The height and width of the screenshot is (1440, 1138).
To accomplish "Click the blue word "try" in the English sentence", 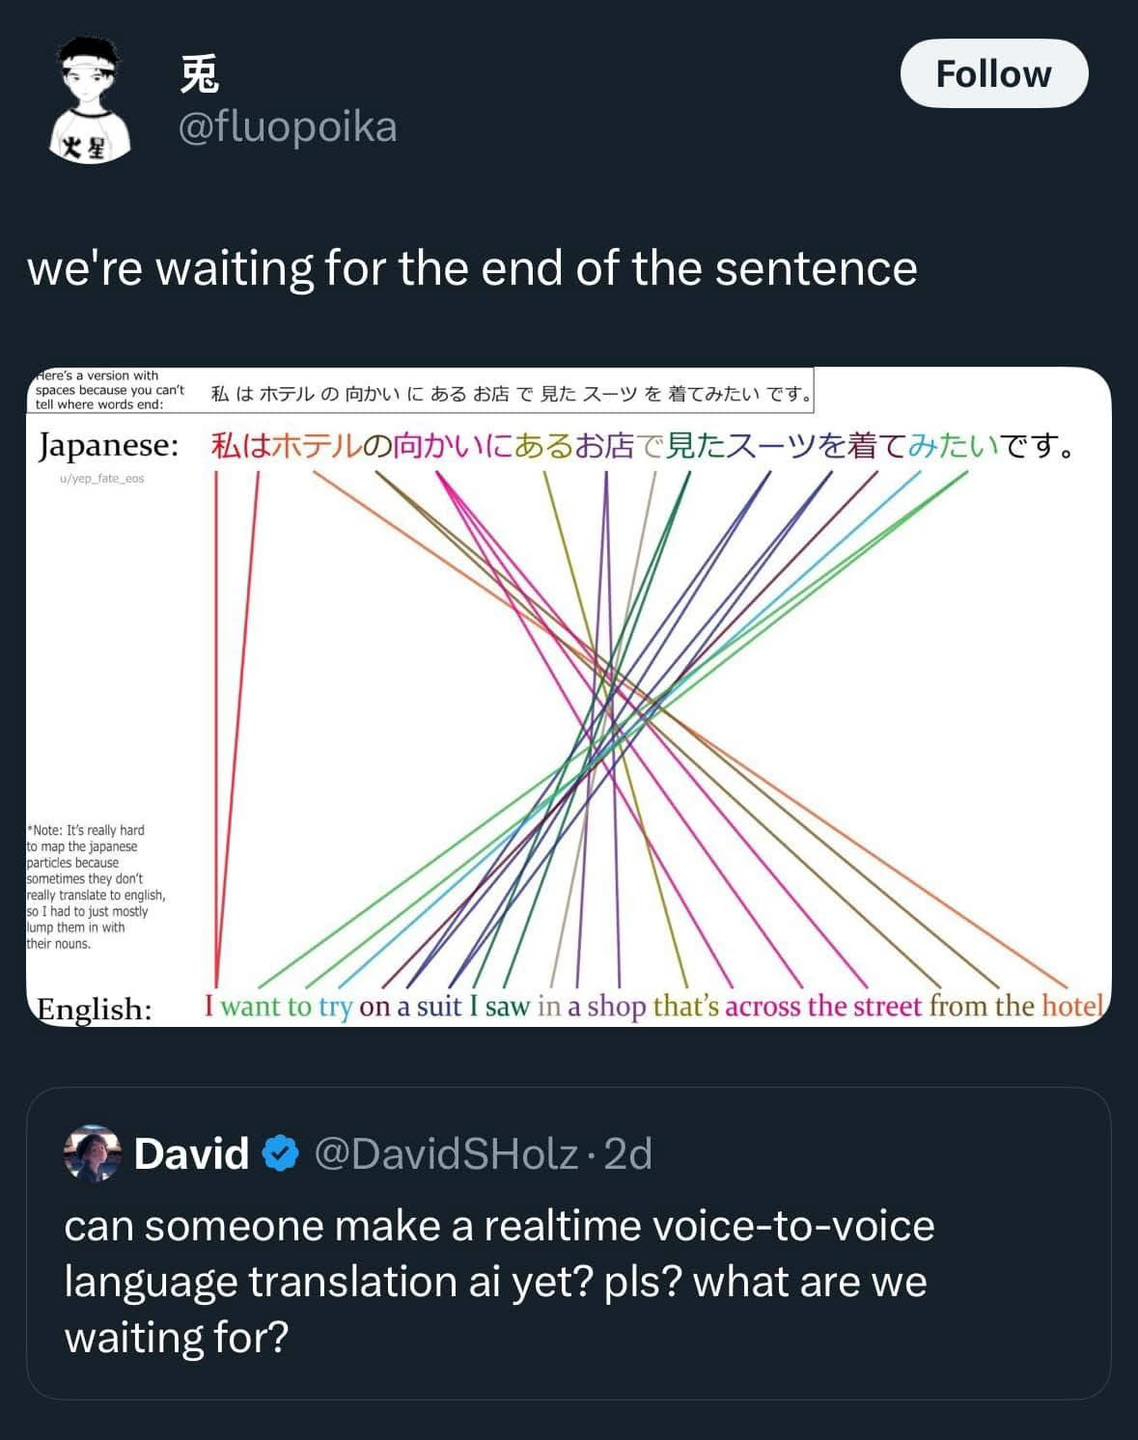I will click(x=335, y=1006).
